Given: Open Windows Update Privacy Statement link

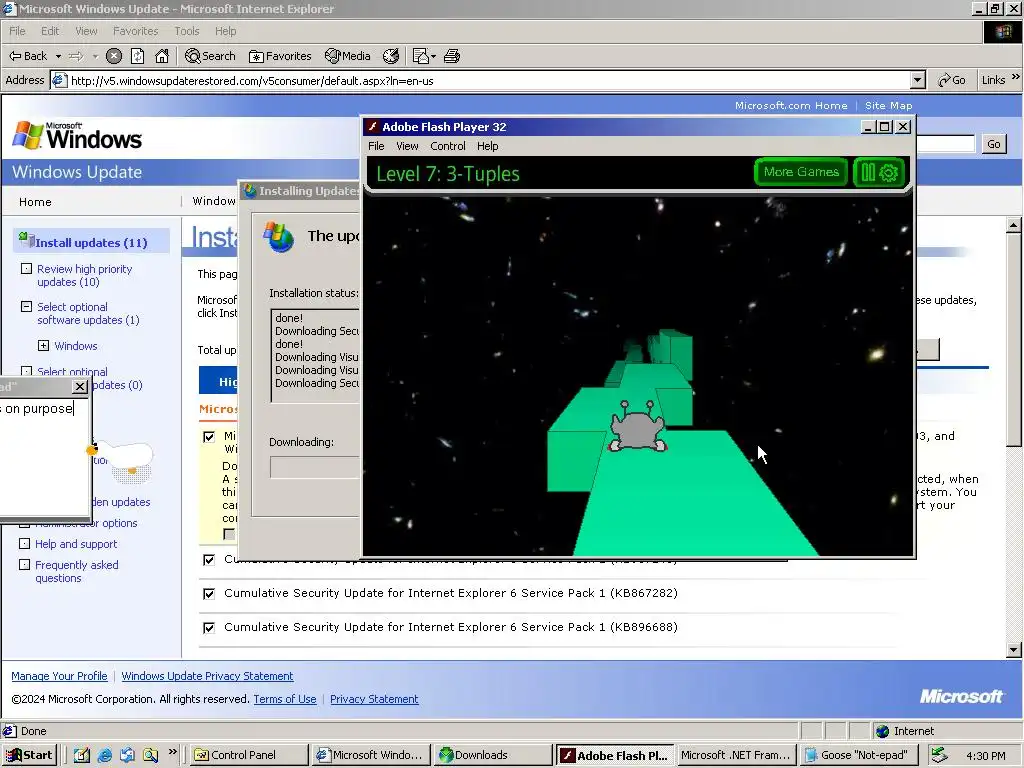Looking at the screenshot, I should click(207, 676).
